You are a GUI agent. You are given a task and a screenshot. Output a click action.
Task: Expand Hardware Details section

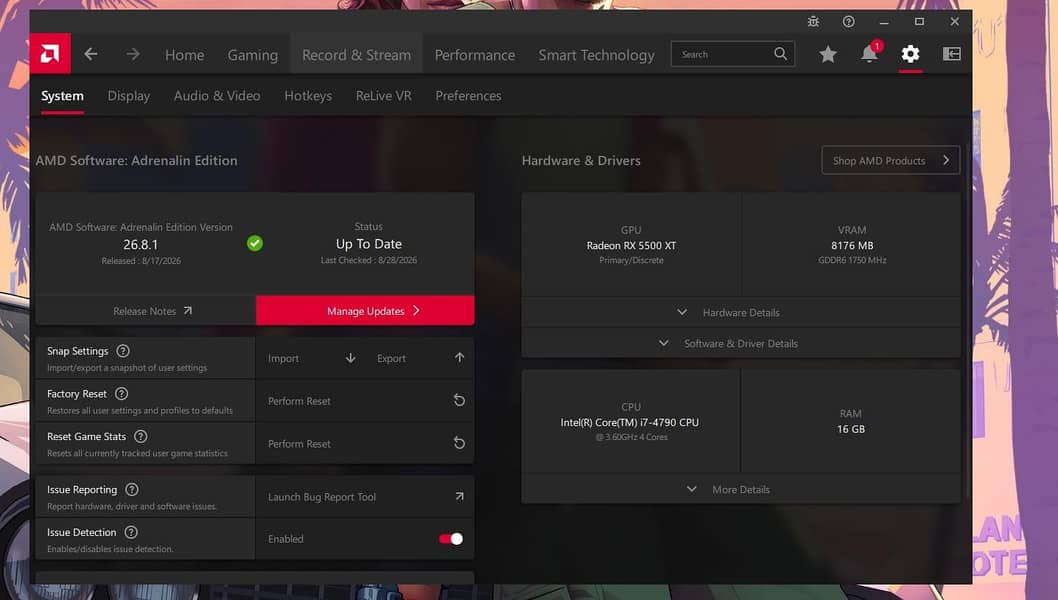pyautogui.click(x=741, y=312)
